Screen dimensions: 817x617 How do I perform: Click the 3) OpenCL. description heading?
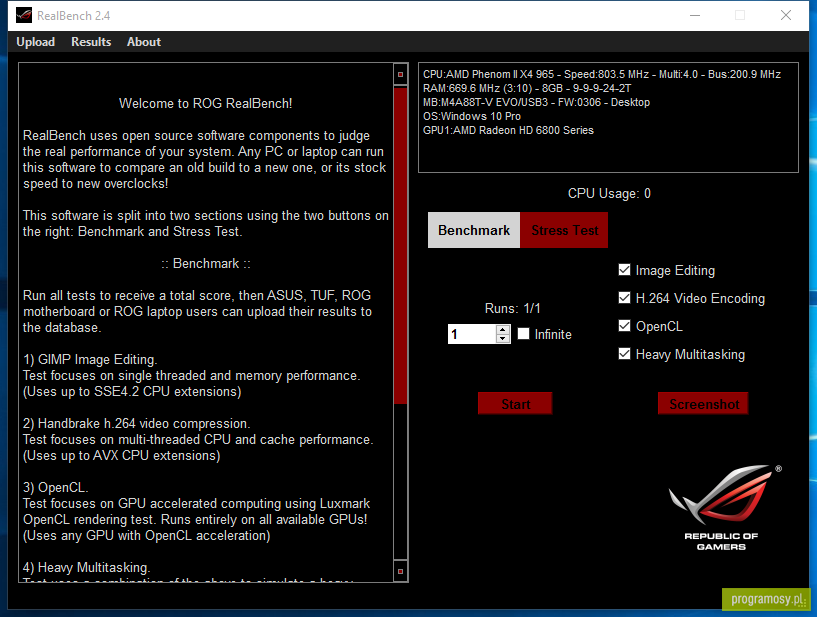coord(56,488)
